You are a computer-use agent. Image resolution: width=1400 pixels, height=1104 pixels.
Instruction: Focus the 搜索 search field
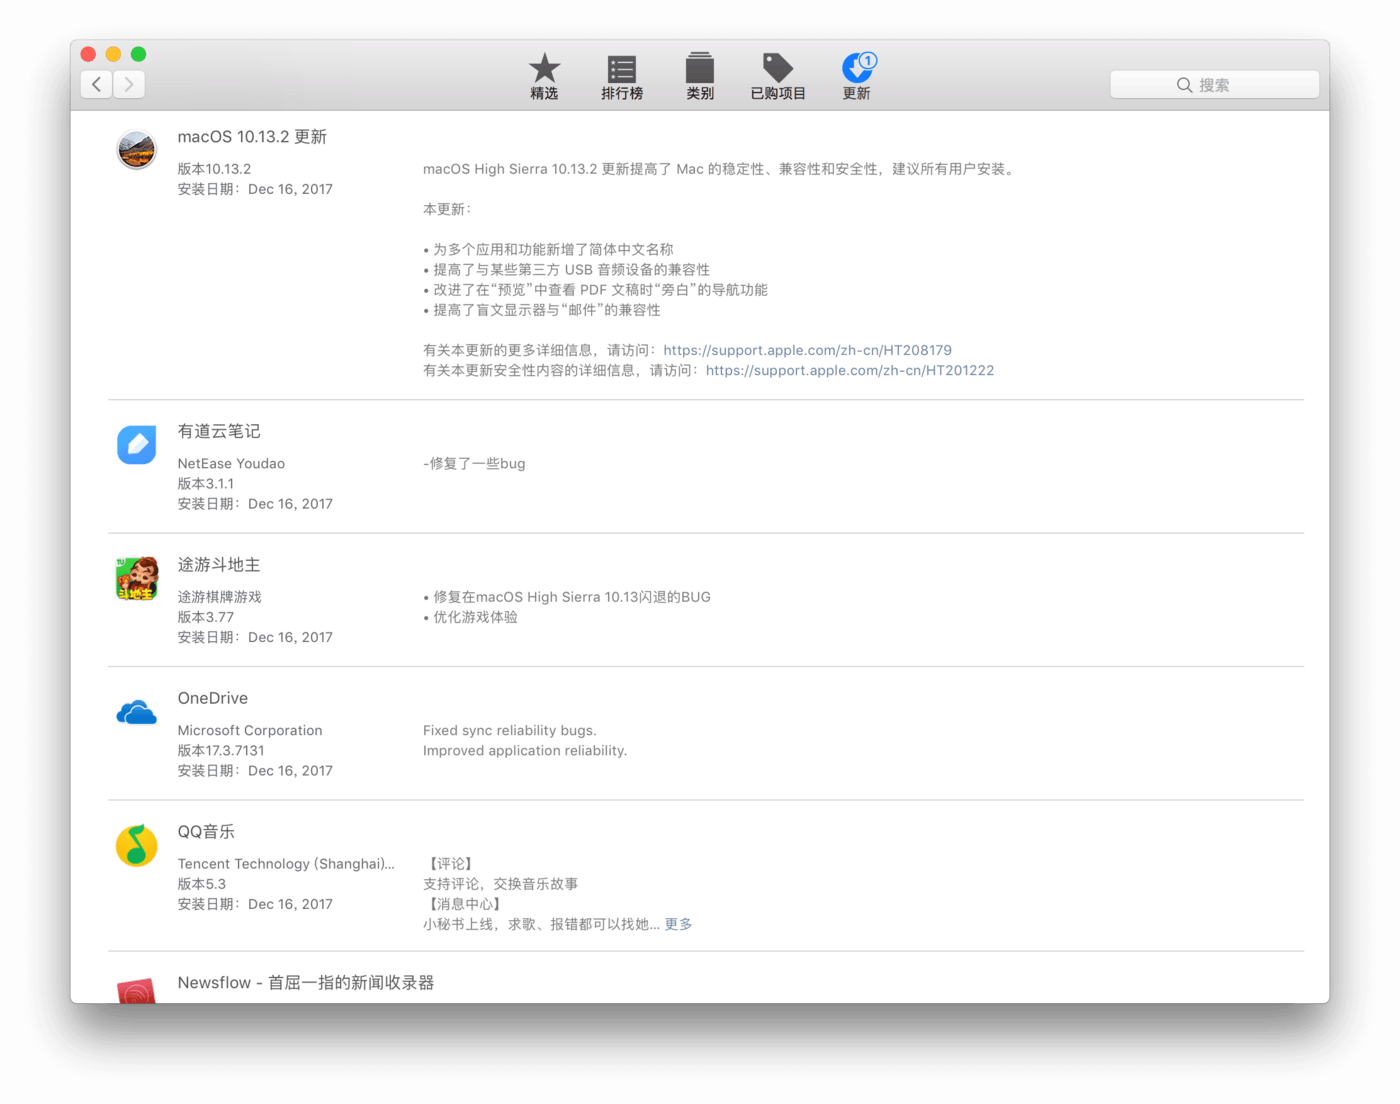pyautogui.click(x=1214, y=85)
